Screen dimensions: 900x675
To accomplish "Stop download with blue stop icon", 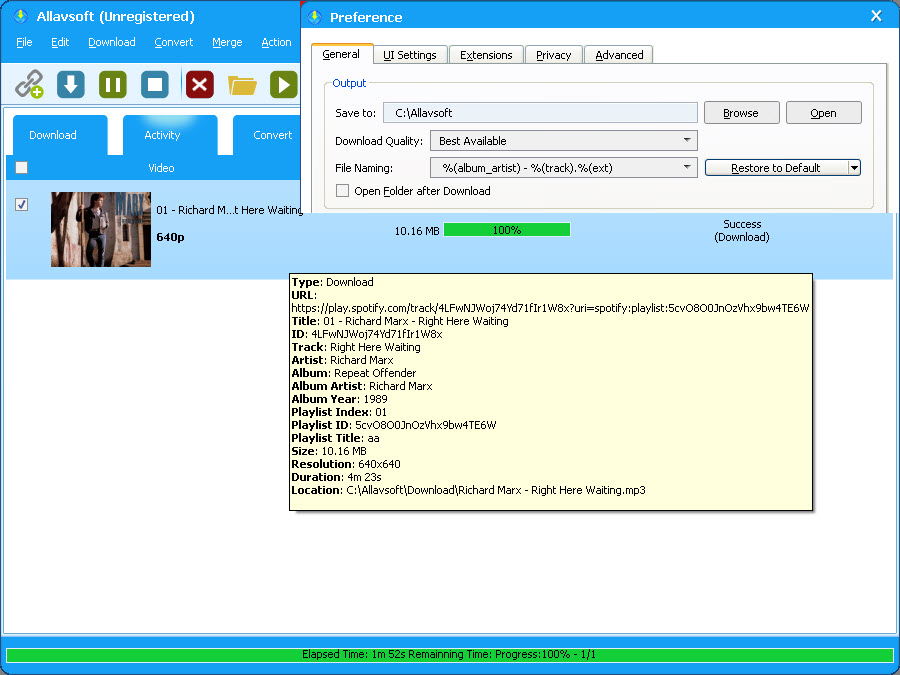I will coord(155,85).
